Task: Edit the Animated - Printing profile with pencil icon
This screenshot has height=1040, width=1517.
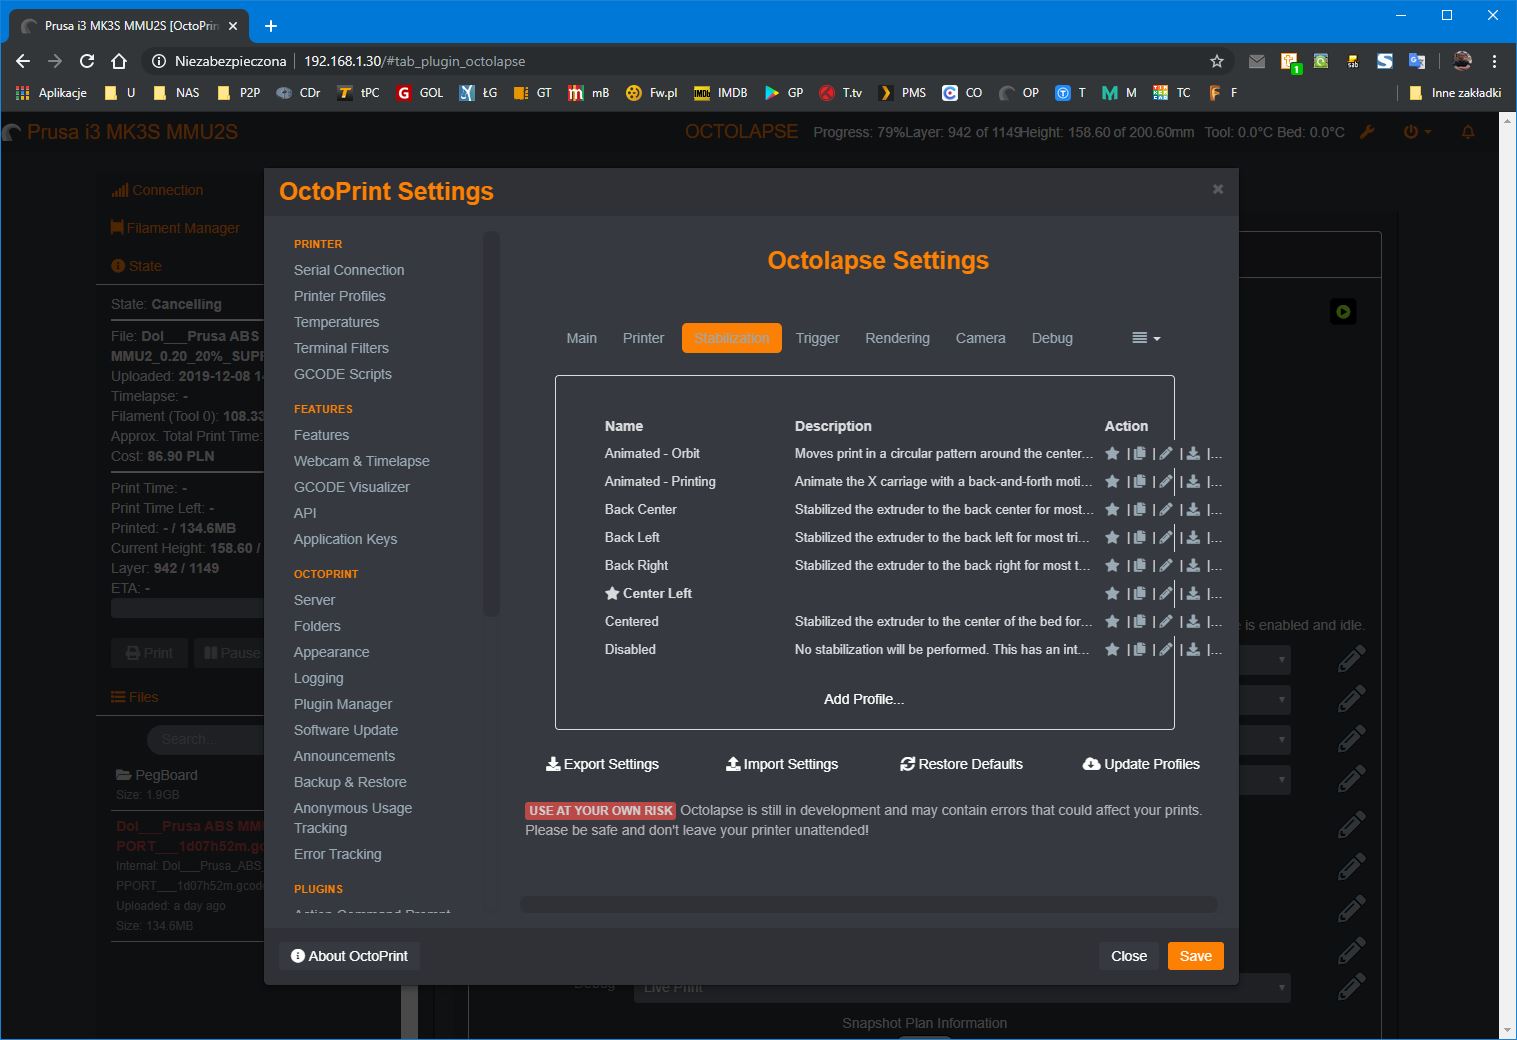Action: 1166,481
